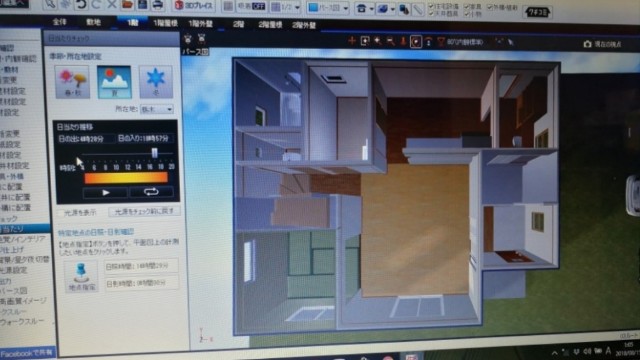Click 光源をチェック前に戻す button
Screen dimensions: 640x360
pos(144,211)
